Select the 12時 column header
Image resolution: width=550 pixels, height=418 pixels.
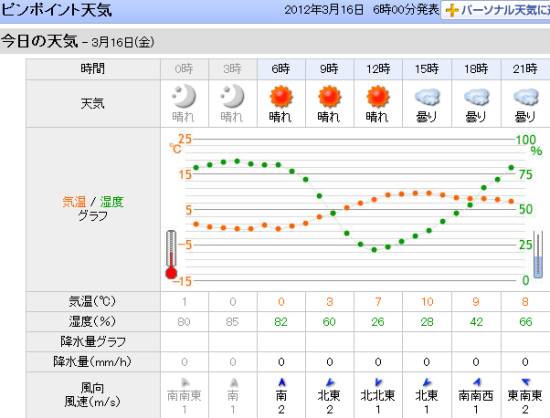point(378,69)
